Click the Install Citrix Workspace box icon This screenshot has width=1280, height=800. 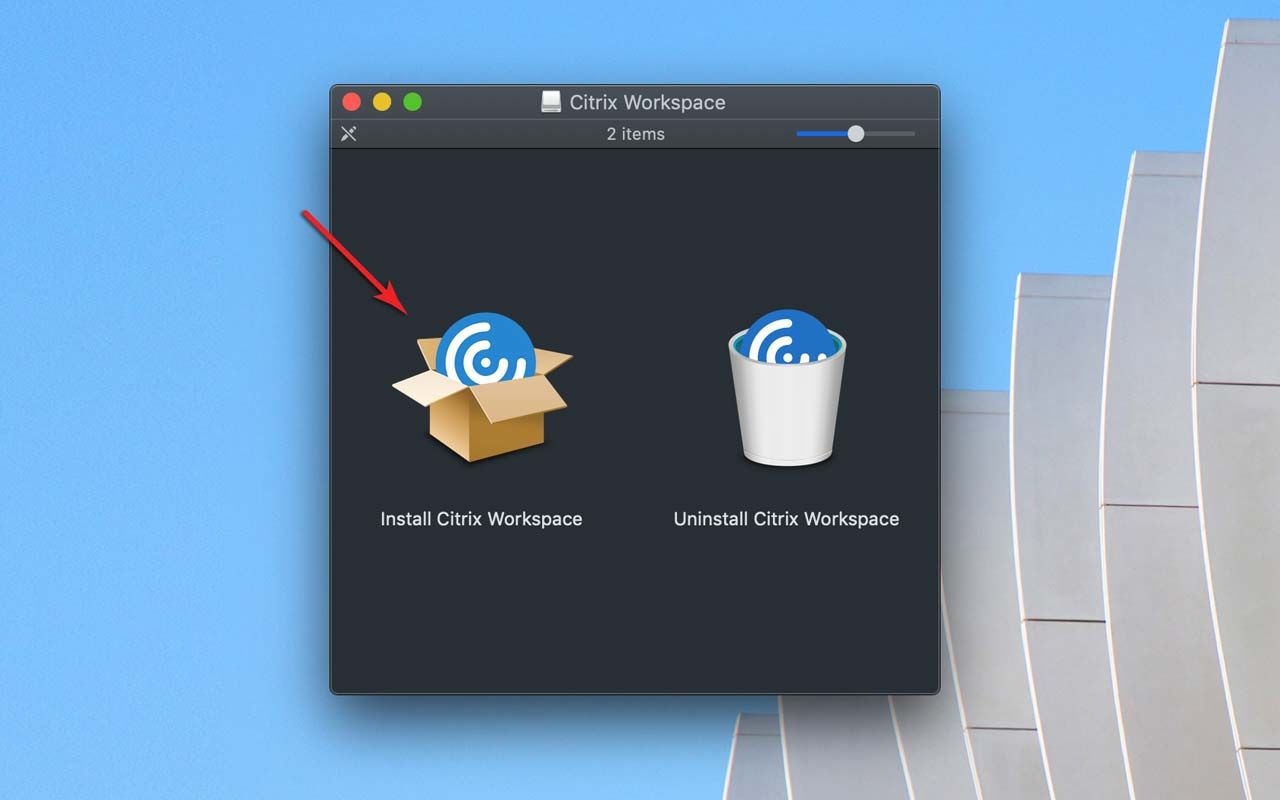click(482, 390)
